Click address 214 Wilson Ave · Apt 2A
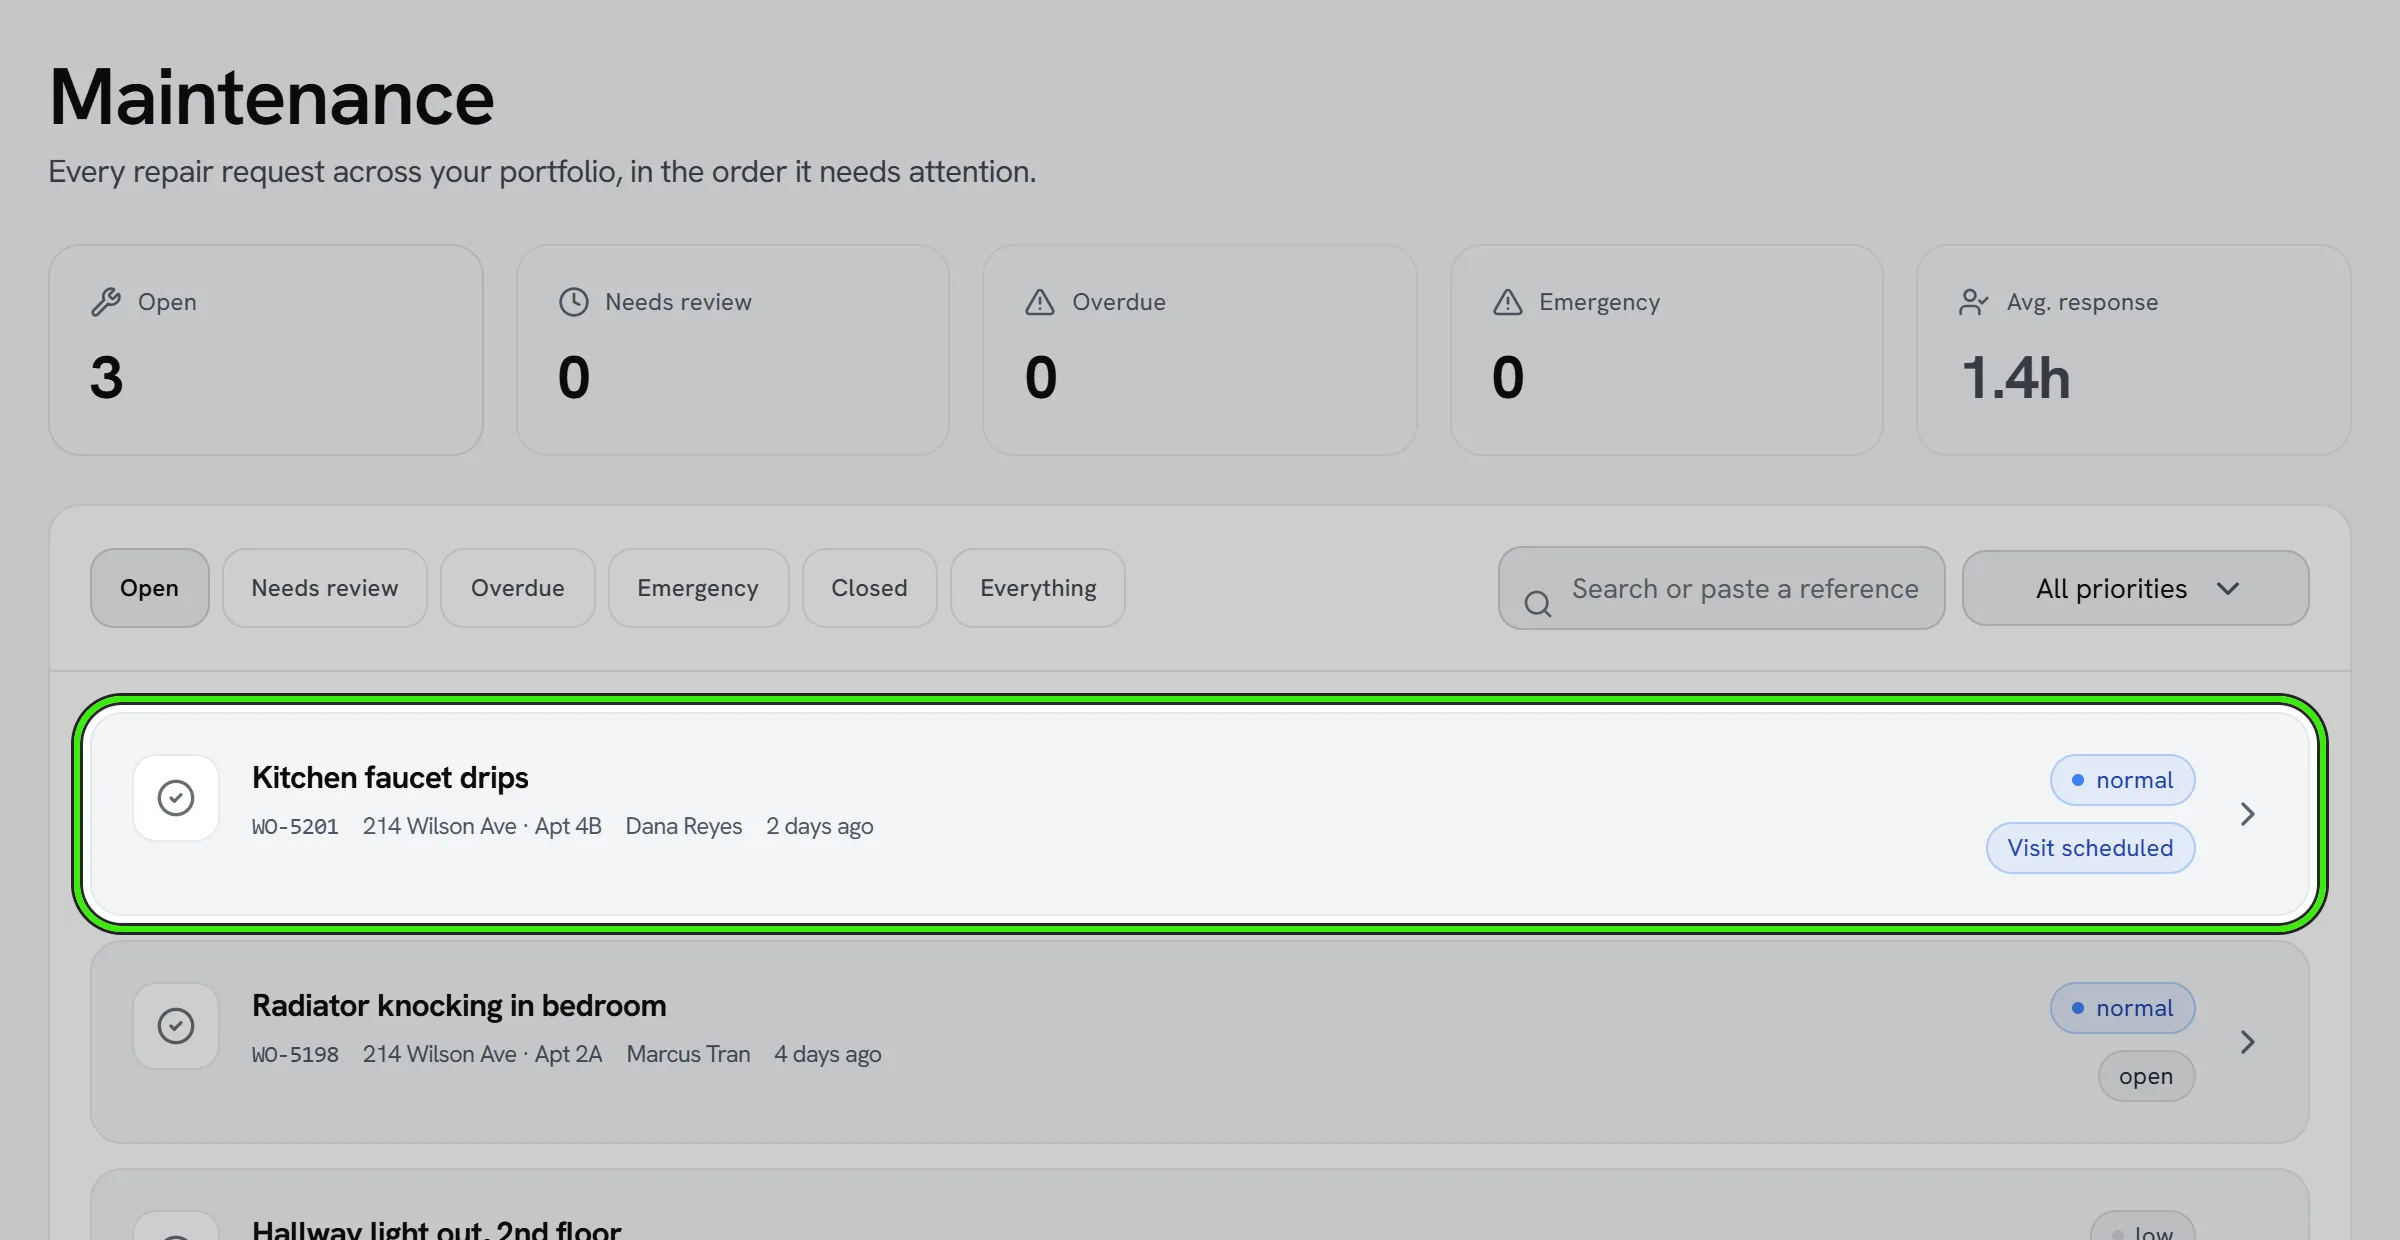The width and height of the screenshot is (2400, 1240). point(482,1054)
